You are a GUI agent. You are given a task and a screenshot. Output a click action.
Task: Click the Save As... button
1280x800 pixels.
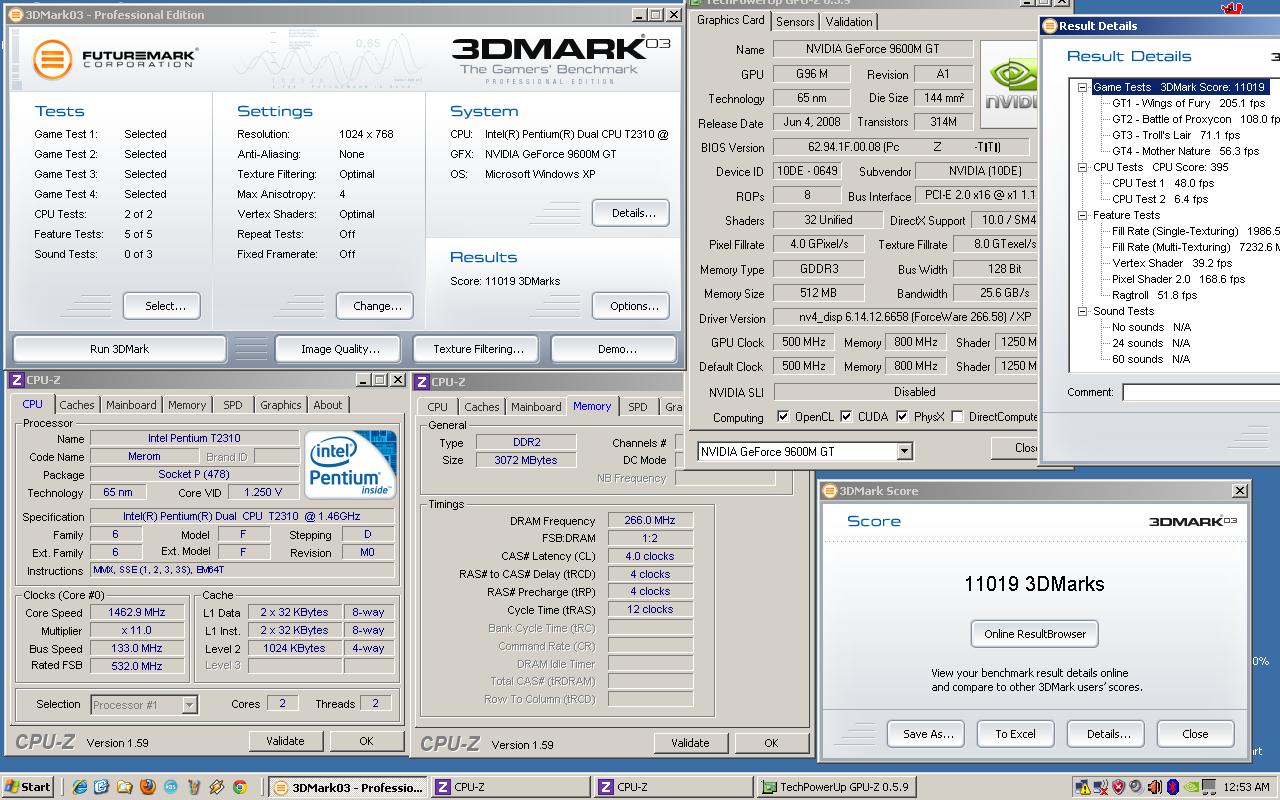click(x=926, y=734)
